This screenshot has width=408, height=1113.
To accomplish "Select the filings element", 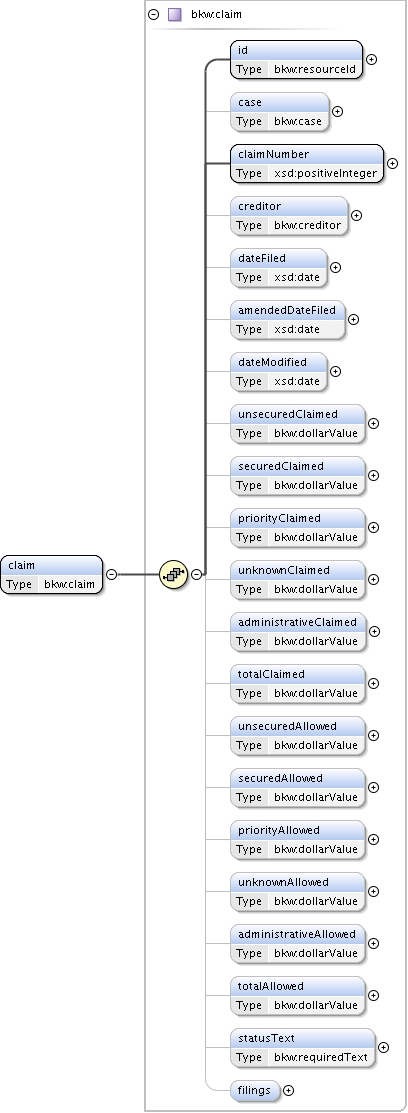I will pos(255,1090).
